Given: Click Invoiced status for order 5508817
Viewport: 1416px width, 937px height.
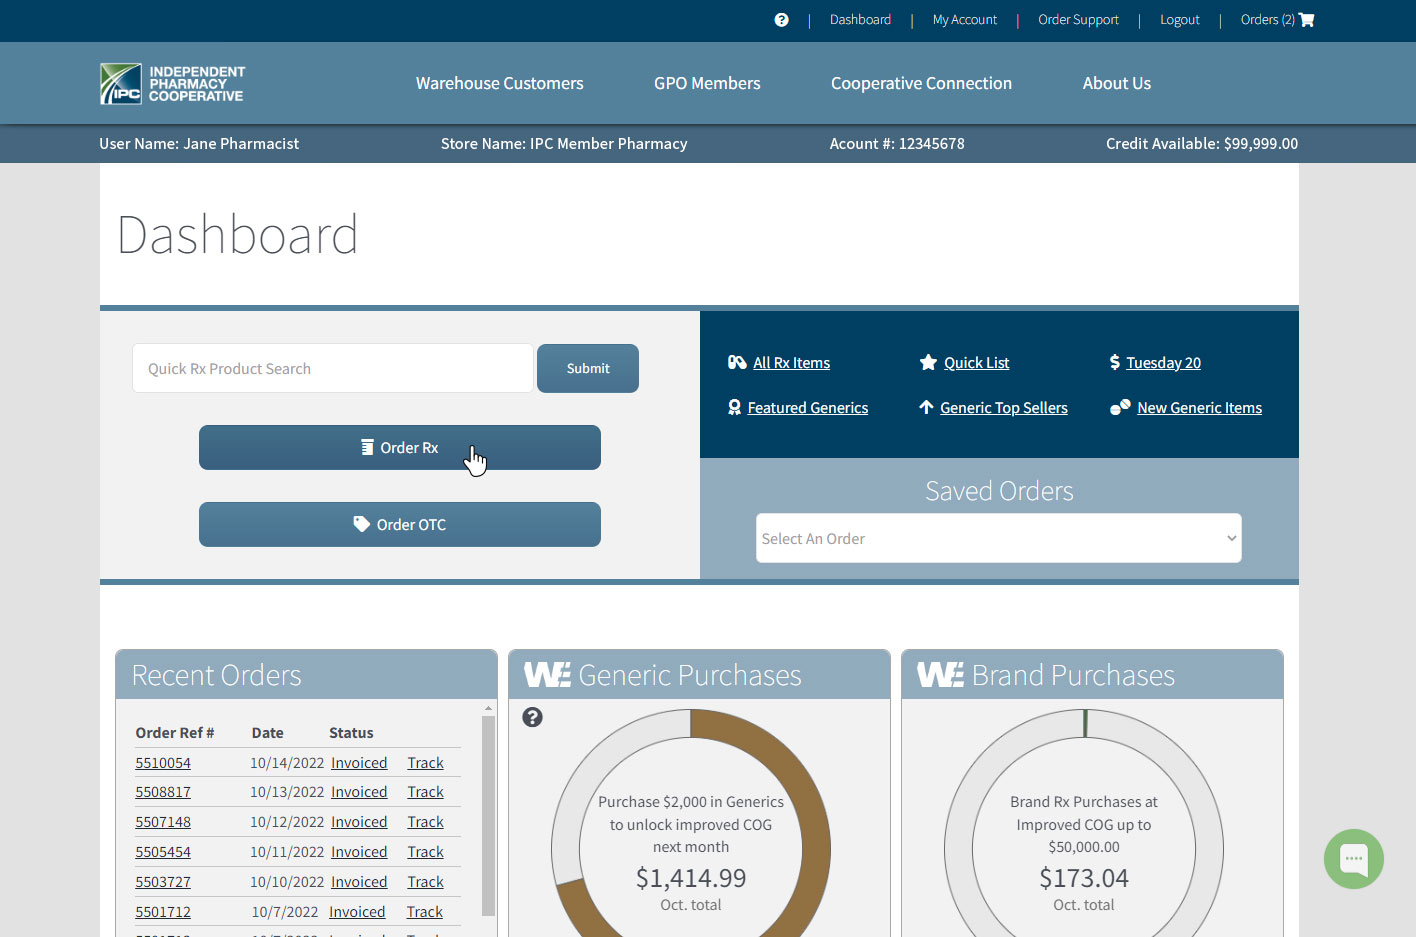Looking at the screenshot, I should (359, 791).
